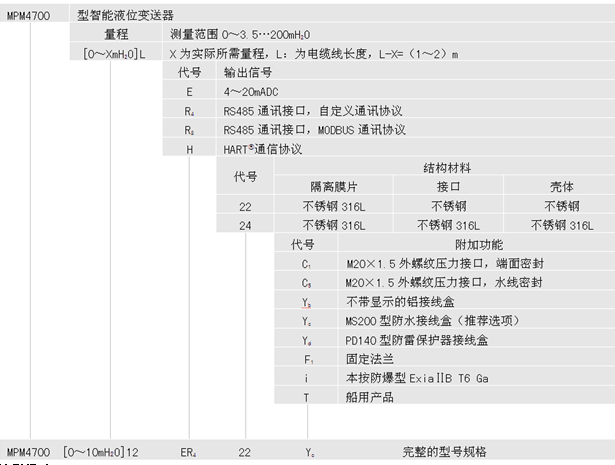Image resolution: width=615 pixels, height=465 pixels.
Task: Select M20×1.5 端面密封 option row
Action: pos(445,263)
